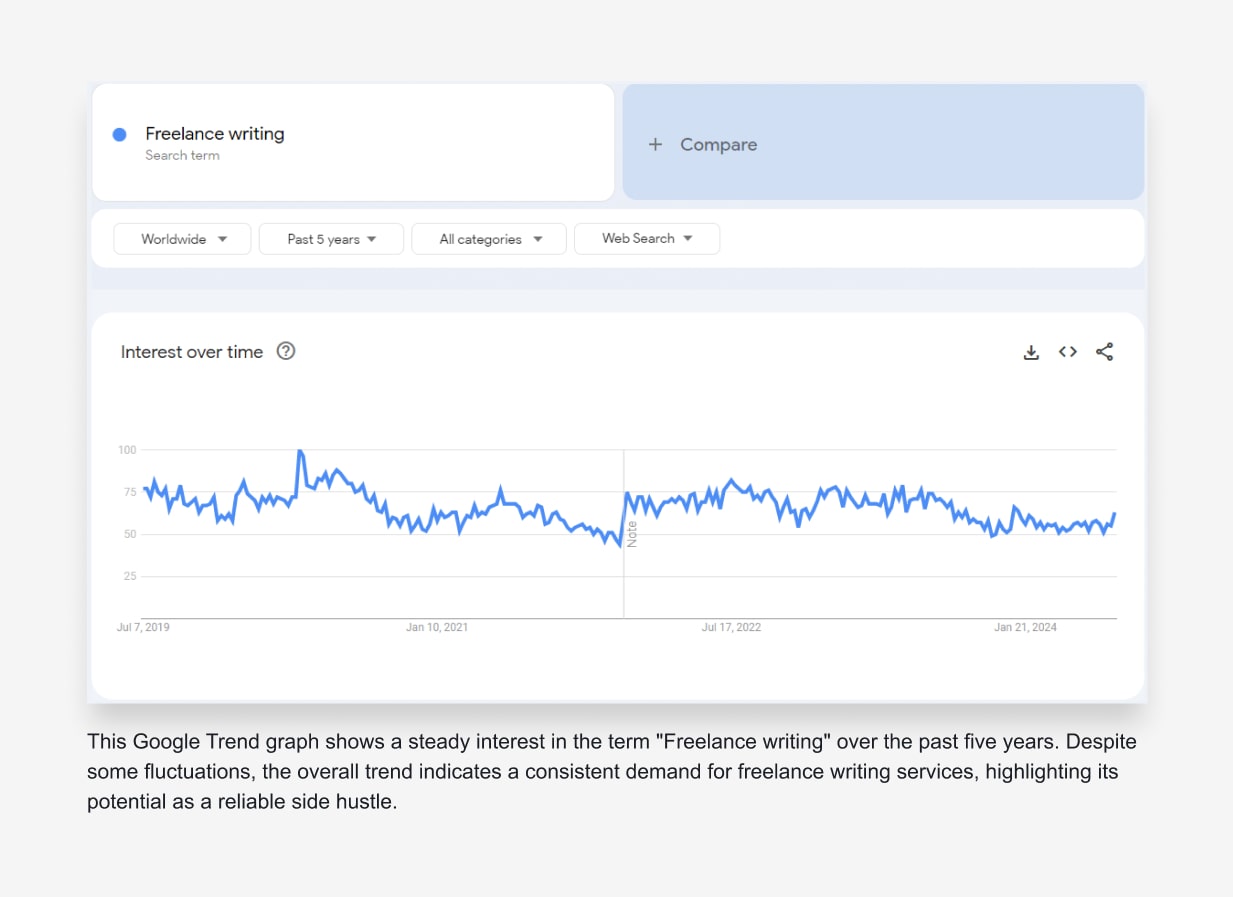Expand the All categories dropdown

click(489, 239)
